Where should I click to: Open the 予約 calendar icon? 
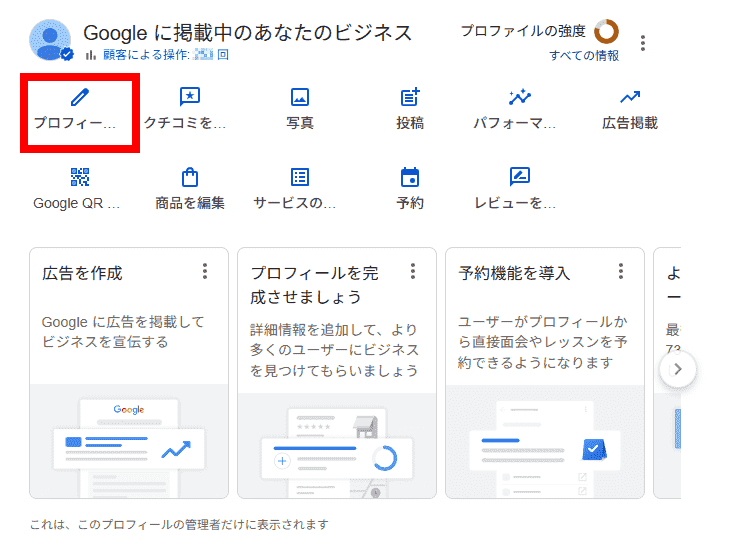click(x=410, y=177)
